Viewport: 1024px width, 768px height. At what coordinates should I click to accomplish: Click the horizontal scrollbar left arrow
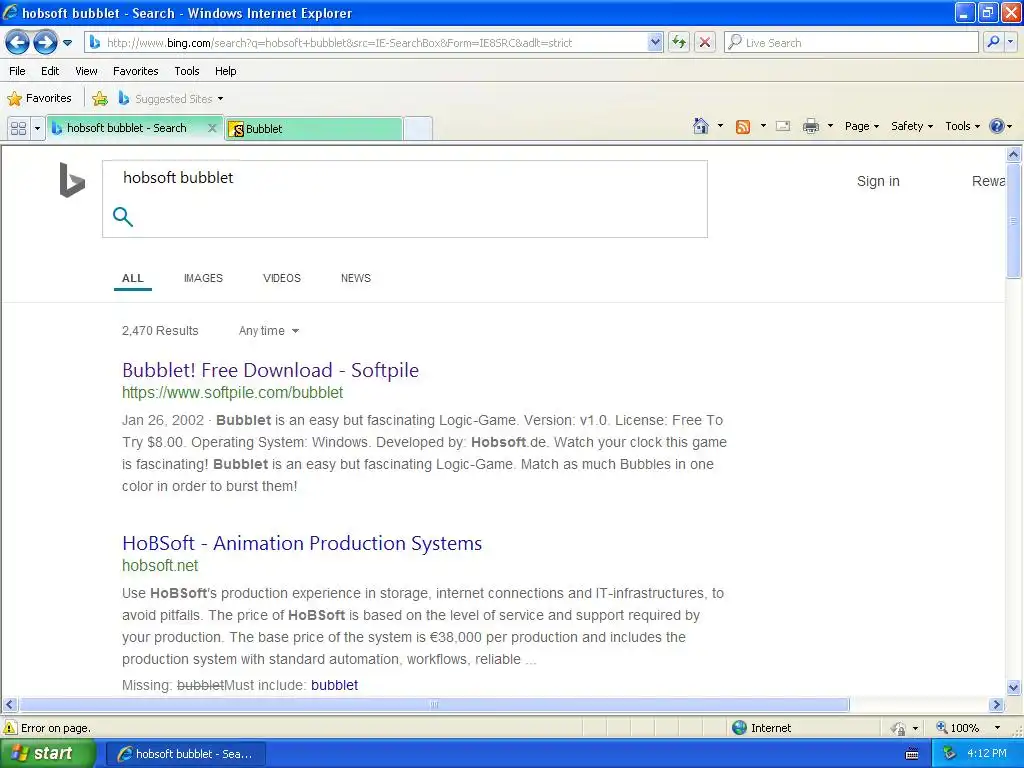click(9, 705)
